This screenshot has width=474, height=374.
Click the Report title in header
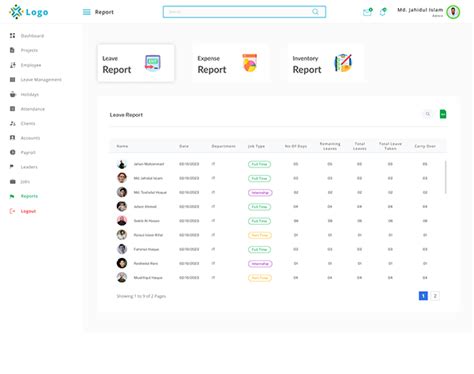pos(104,12)
